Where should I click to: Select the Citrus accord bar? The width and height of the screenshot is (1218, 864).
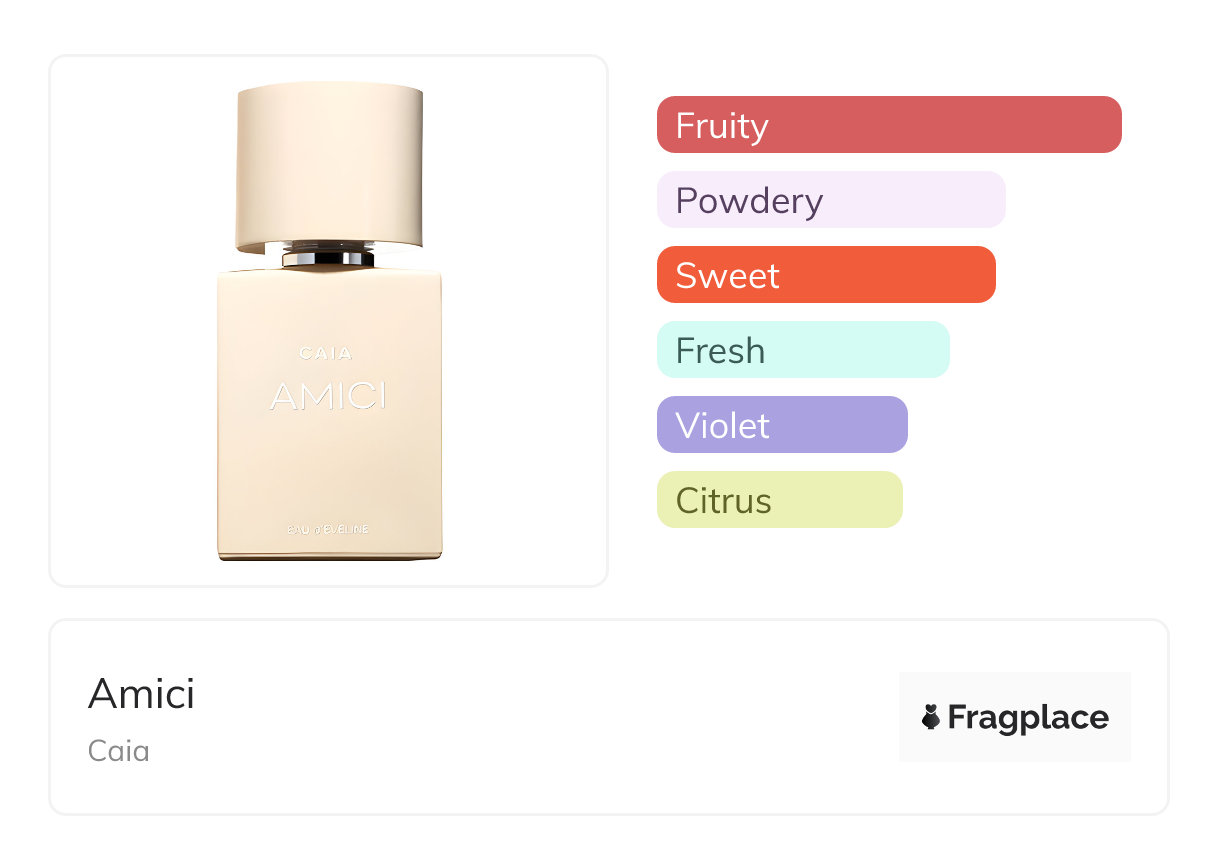(780, 500)
